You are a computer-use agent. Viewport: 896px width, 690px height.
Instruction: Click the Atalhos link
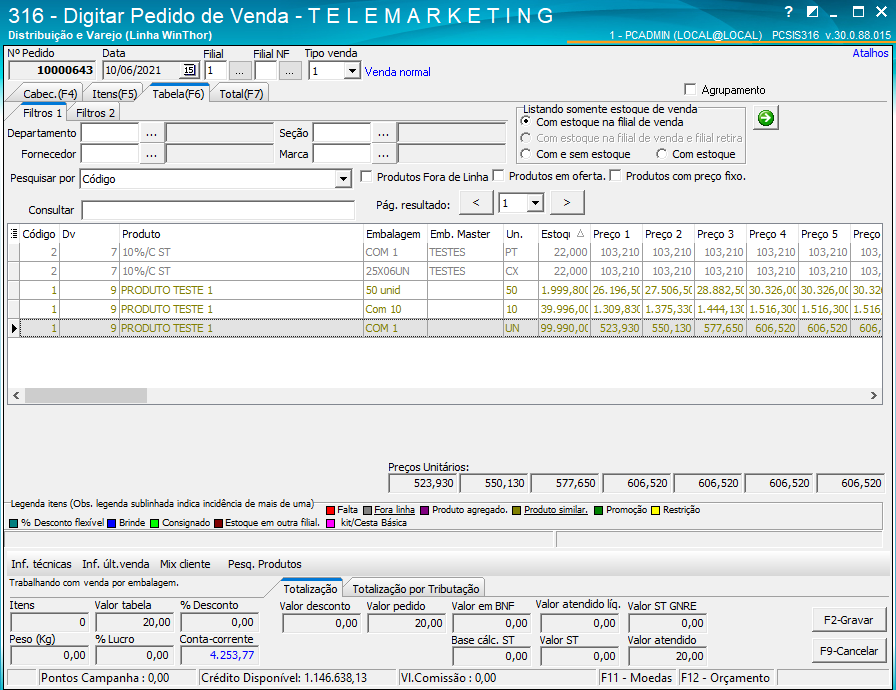tap(870, 54)
